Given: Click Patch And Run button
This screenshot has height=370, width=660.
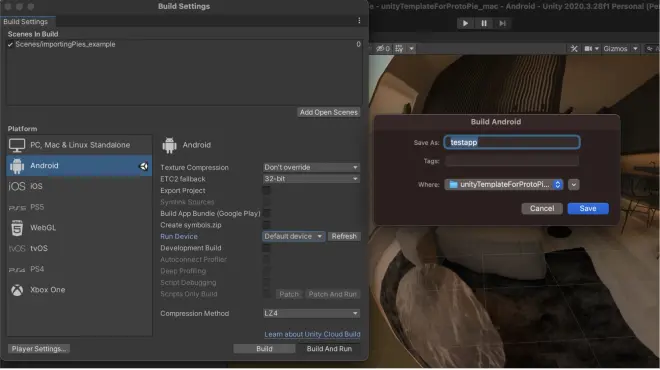Looking at the screenshot, I should coord(333,295).
